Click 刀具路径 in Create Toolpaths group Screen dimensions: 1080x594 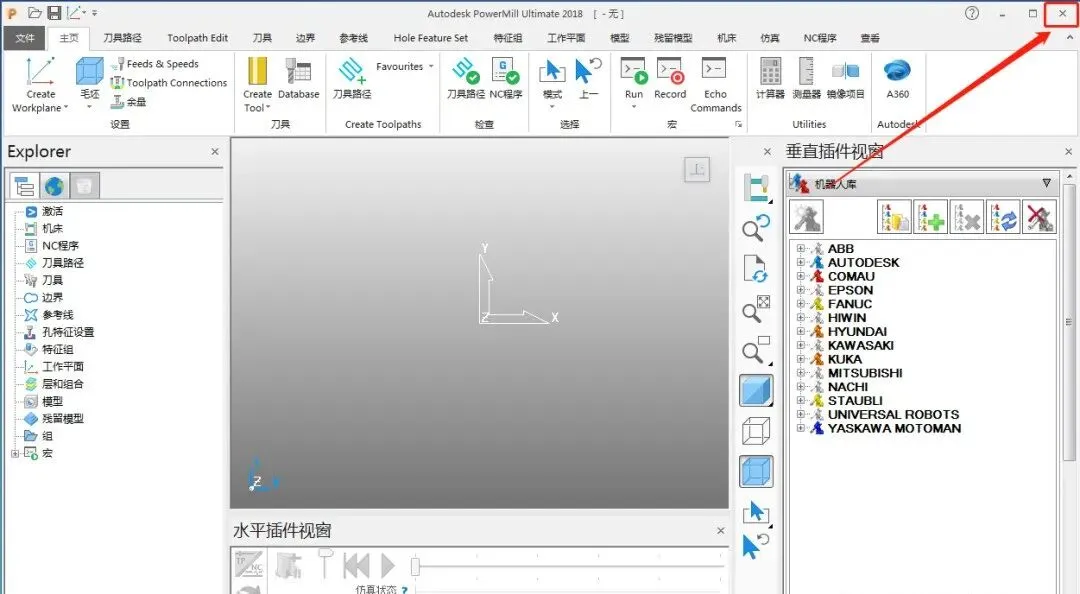(x=352, y=79)
